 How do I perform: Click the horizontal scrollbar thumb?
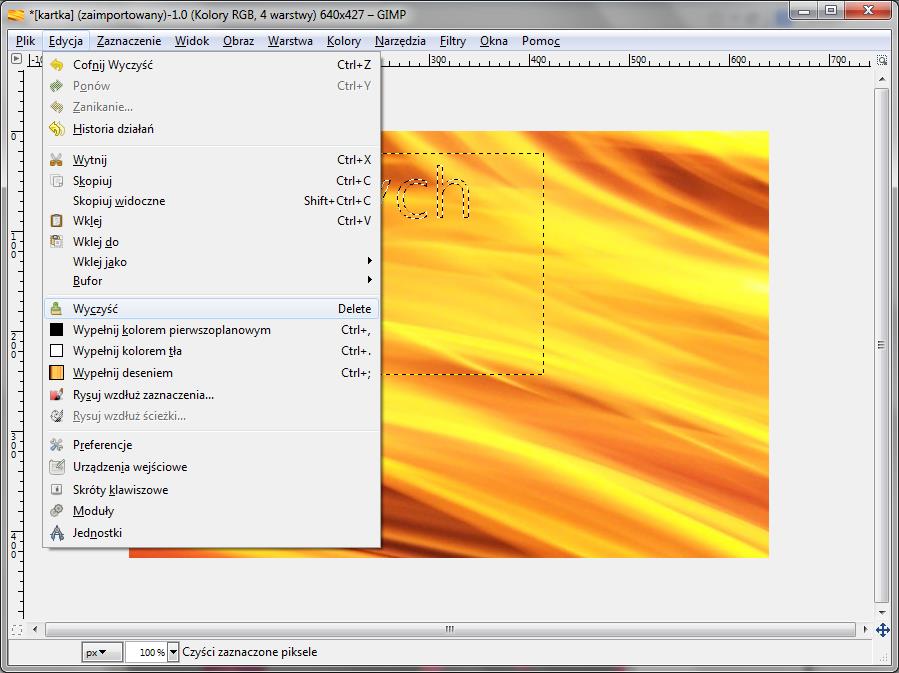450,629
